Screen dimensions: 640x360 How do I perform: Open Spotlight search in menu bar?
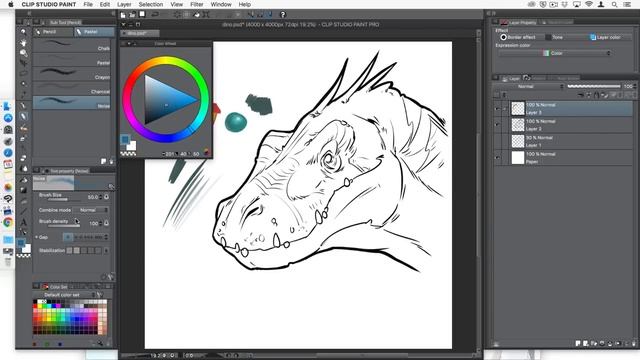[614, 4]
